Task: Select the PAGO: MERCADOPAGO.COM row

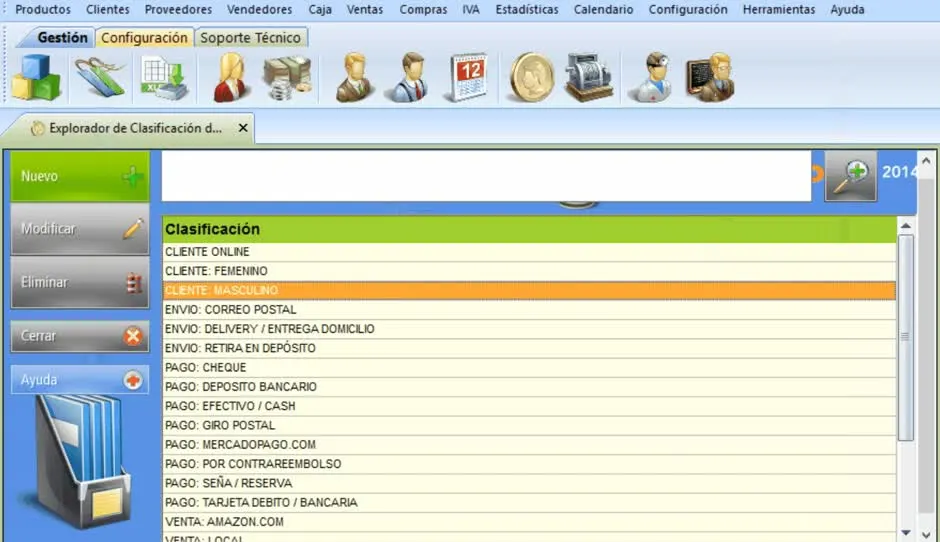Action: (529, 444)
